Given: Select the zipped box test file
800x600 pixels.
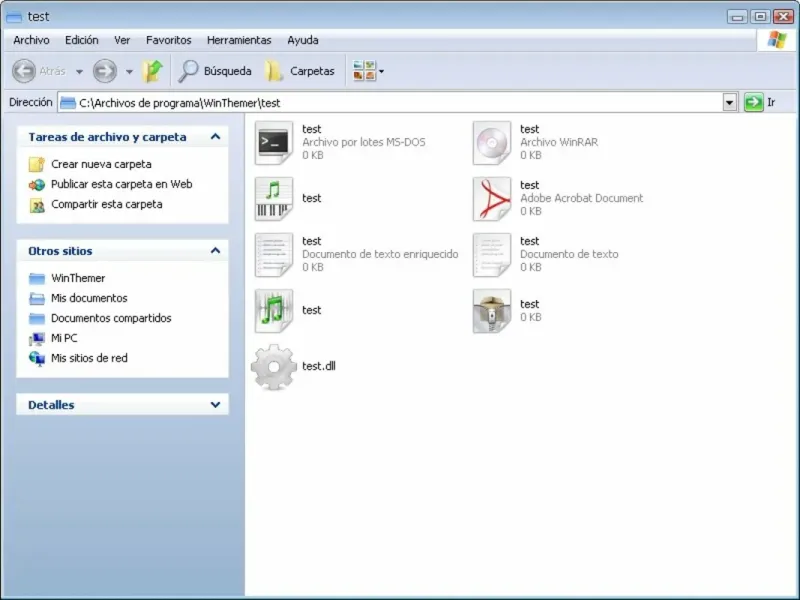Looking at the screenshot, I should 492,311.
